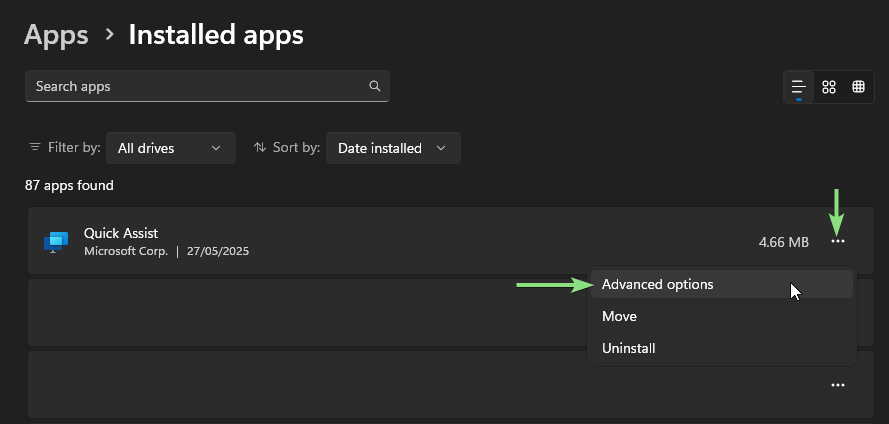Focus the Search apps field
This screenshot has width=889, height=424.
point(207,86)
